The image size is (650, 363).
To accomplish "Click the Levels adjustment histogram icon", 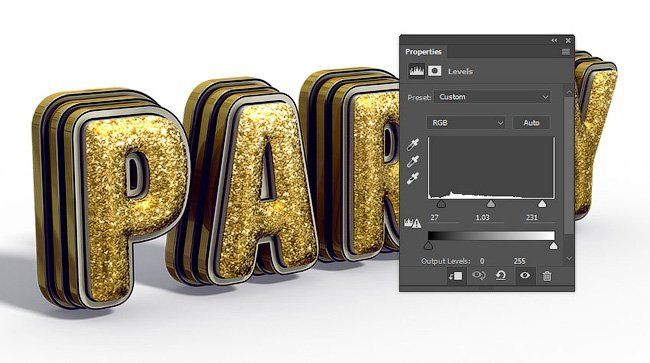I will click(x=417, y=71).
